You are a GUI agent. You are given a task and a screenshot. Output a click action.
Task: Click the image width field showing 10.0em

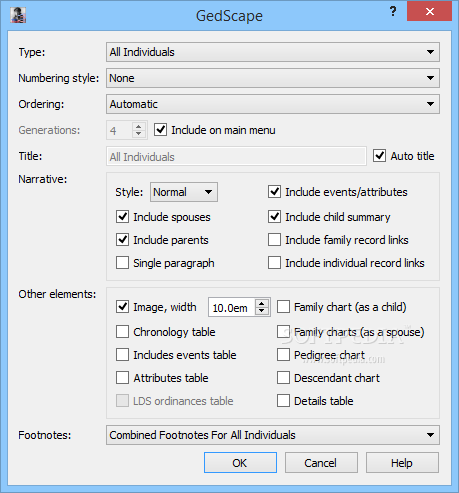click(232, 307)
